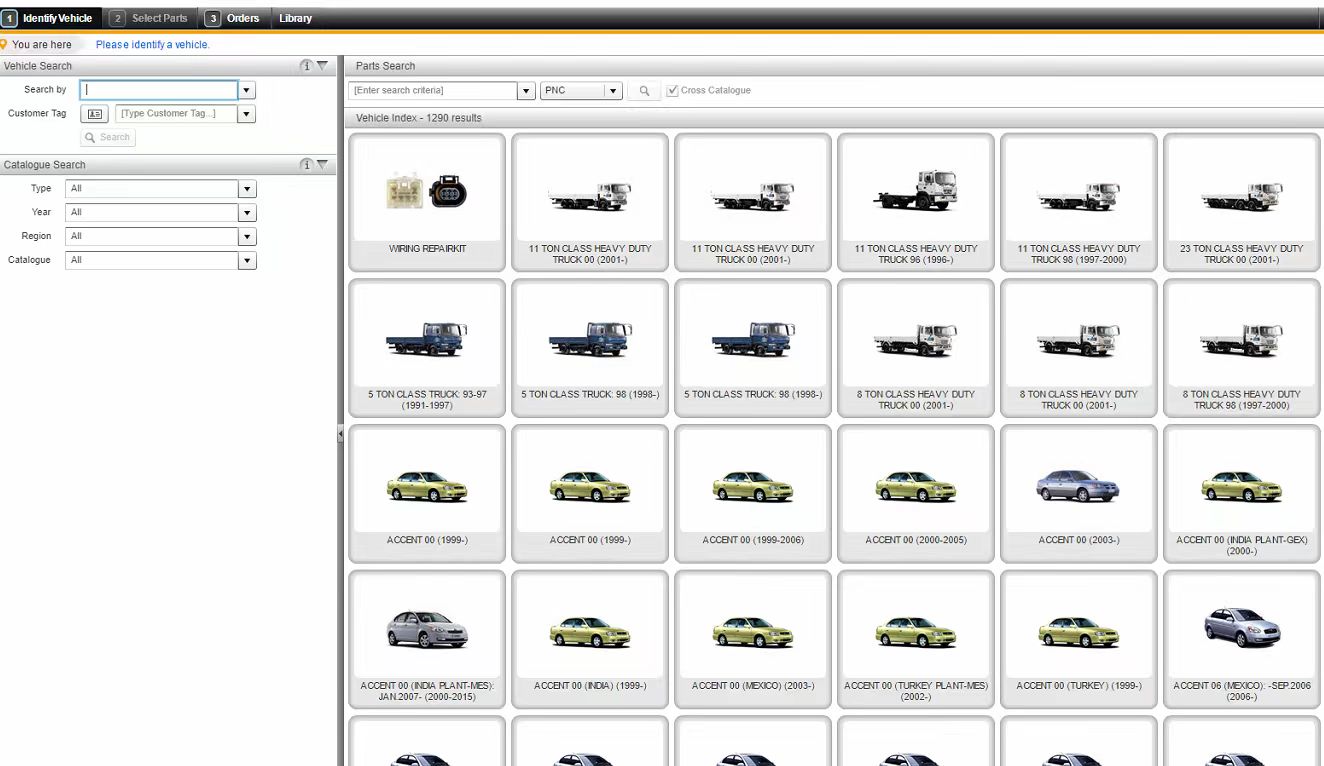This screenshot has width=1324, height=766.
Task: Select Accent 00 Turkey Plant-MES thumbnail
Action: pos(916,640)
